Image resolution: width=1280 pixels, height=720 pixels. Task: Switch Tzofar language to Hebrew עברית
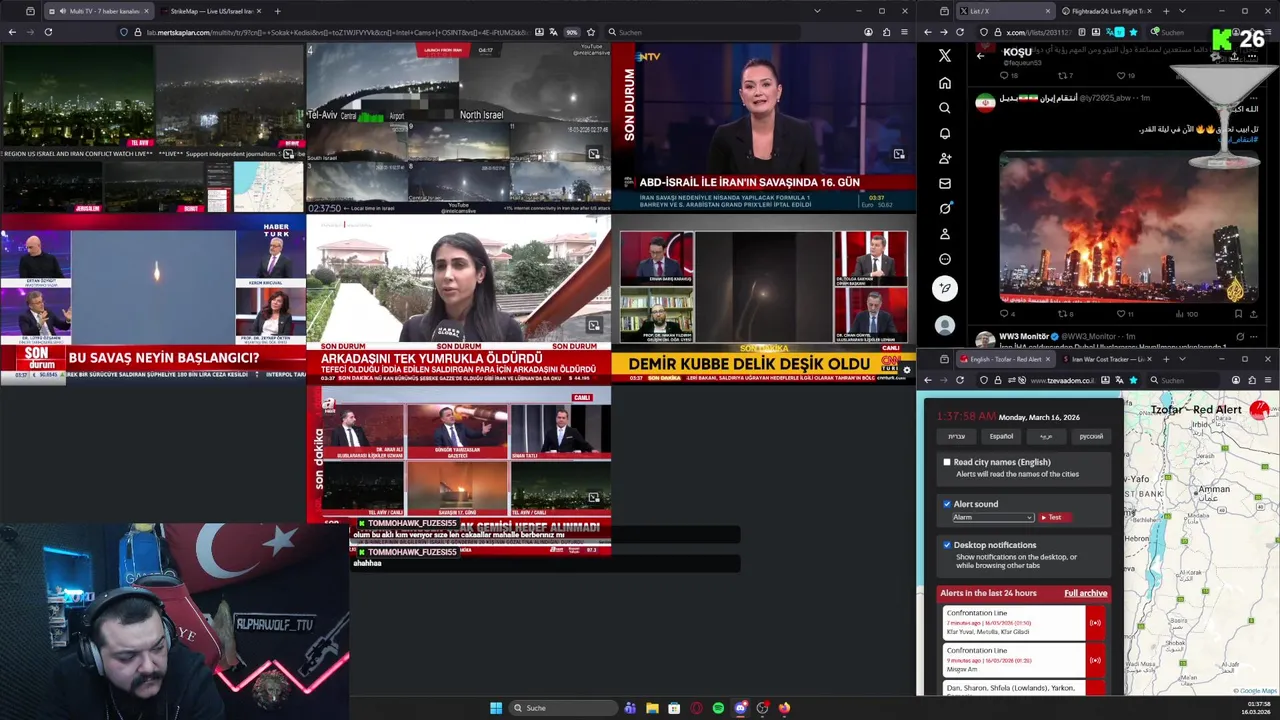point(957,436)
